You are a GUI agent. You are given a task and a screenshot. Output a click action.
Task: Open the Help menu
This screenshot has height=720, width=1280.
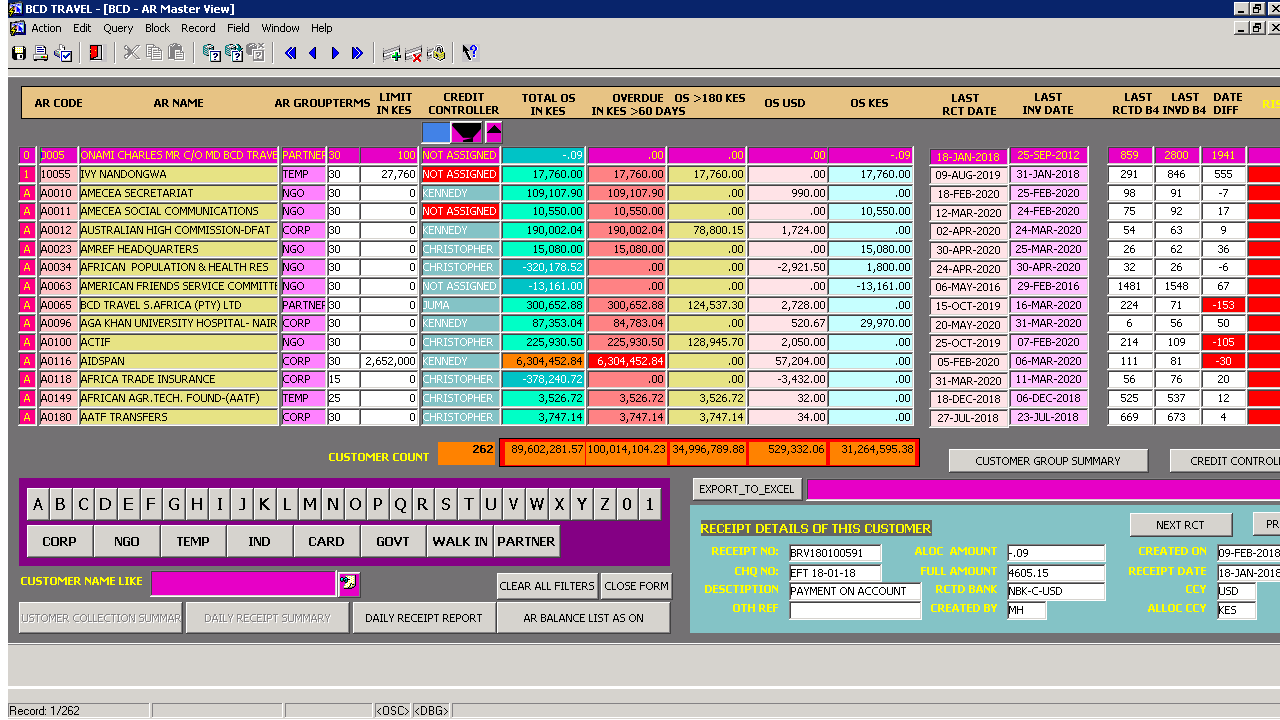321,28
